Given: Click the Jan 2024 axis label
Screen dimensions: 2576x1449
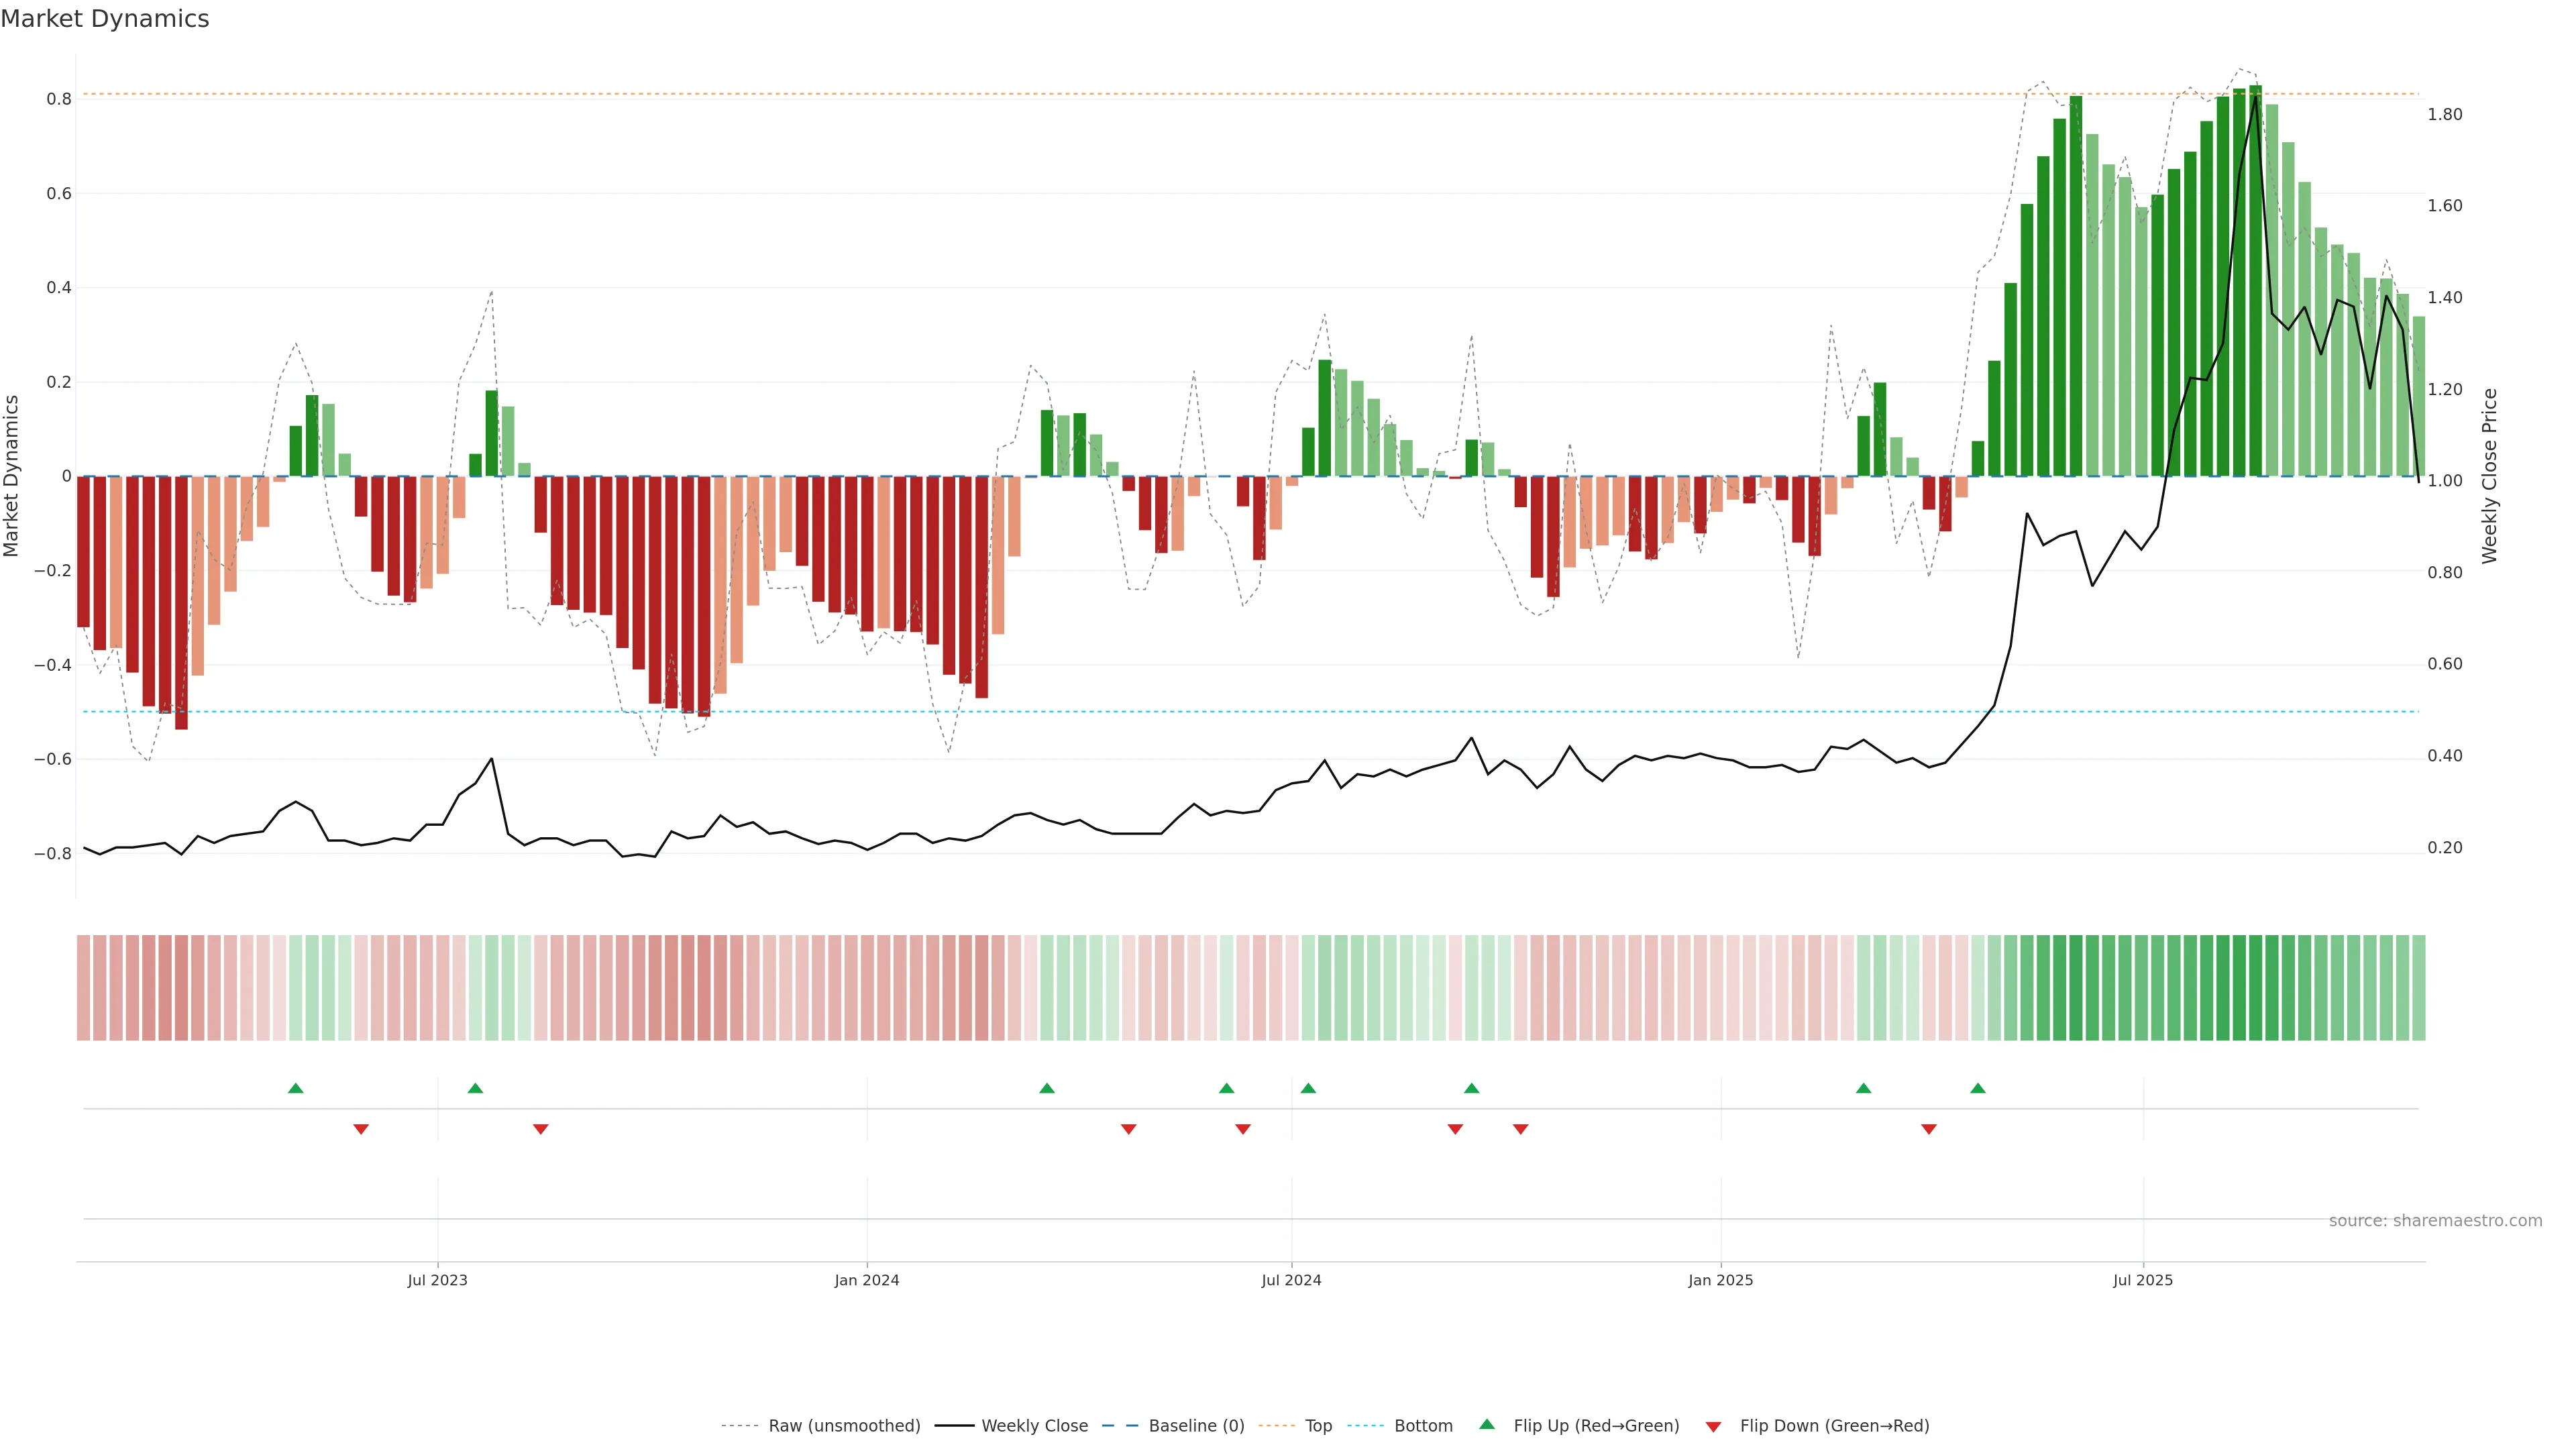Looking at the screenshot, I should [867, 1280].
